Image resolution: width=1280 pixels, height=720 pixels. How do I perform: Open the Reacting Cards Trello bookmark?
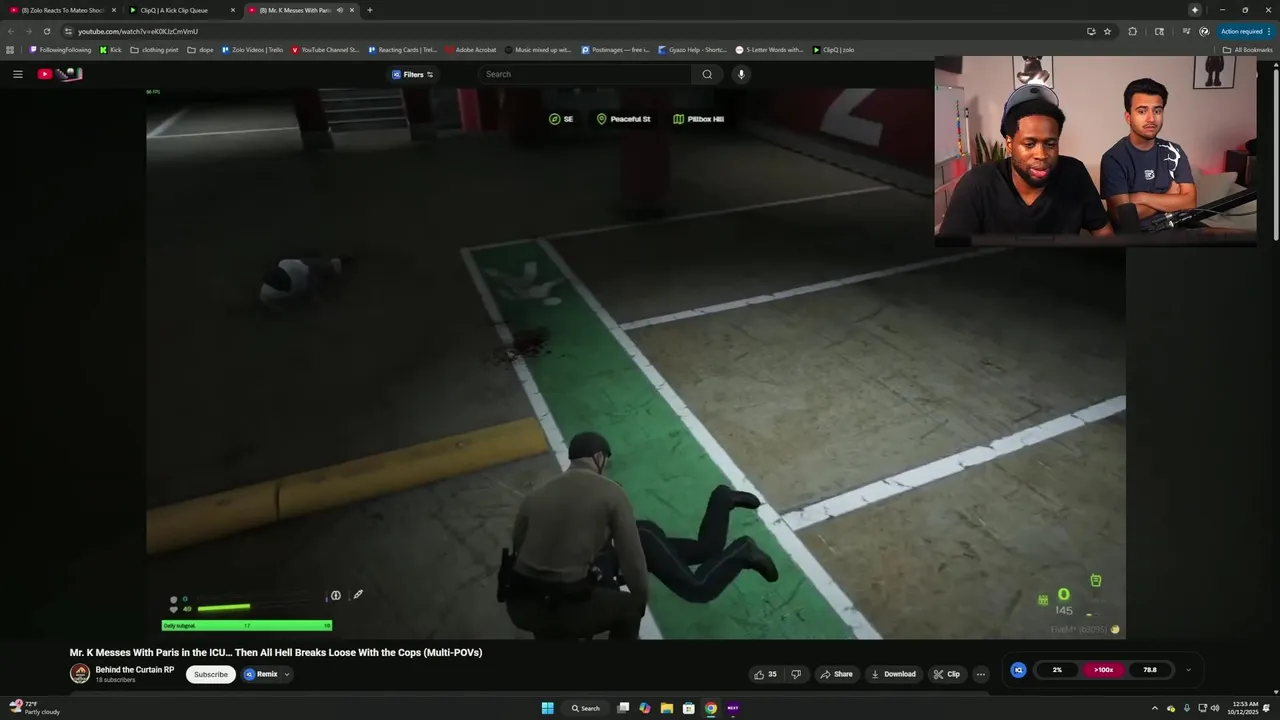coord(402,49)
